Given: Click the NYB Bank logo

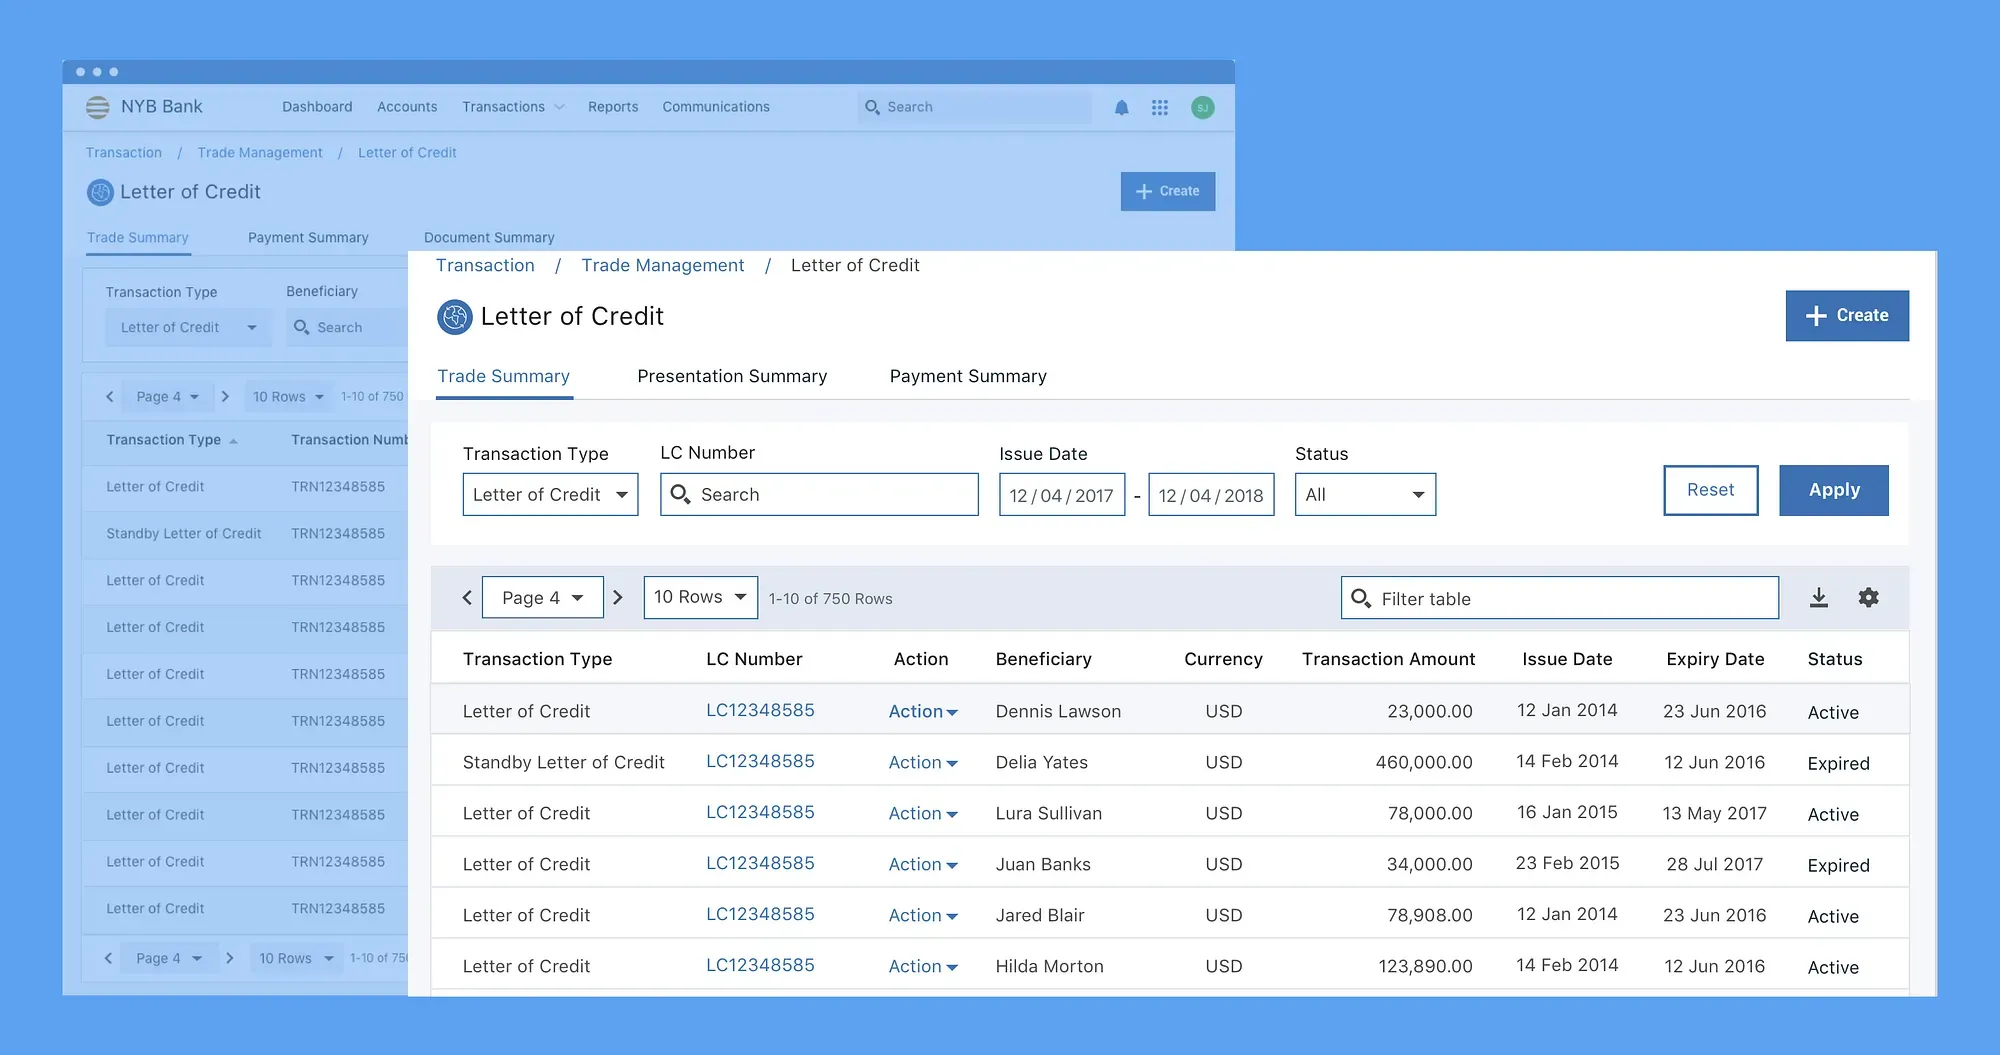Looking at the screenshot, I should click(x=97, y=106).
